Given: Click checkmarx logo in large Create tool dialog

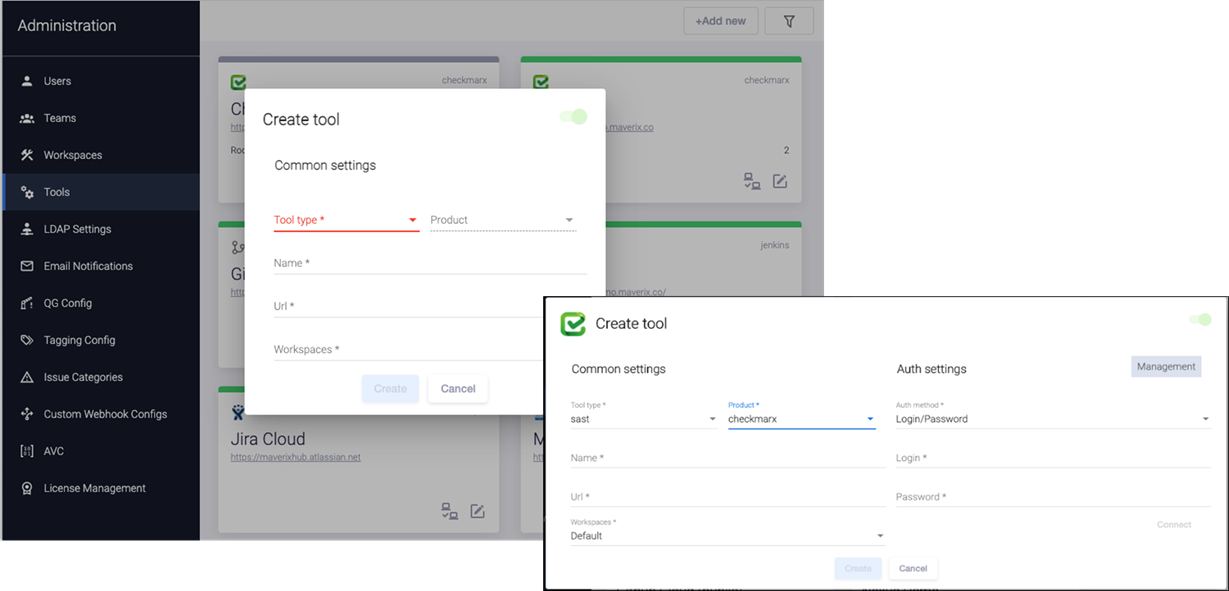Looking at the screenshot, I should point(572,324).
